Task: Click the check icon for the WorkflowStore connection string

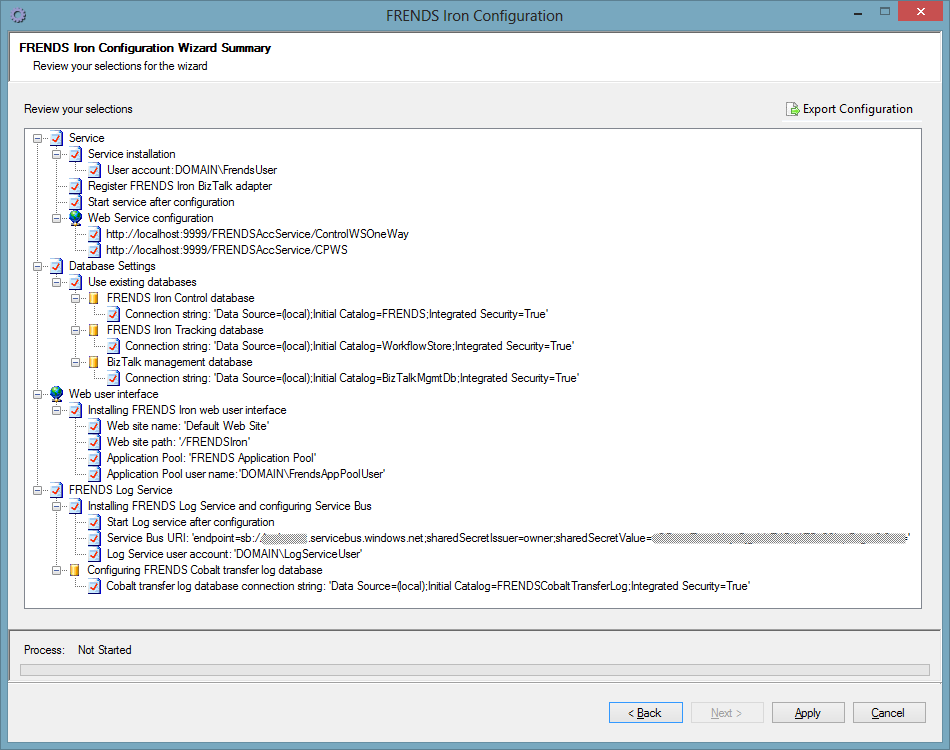Action: pos(113,346)
